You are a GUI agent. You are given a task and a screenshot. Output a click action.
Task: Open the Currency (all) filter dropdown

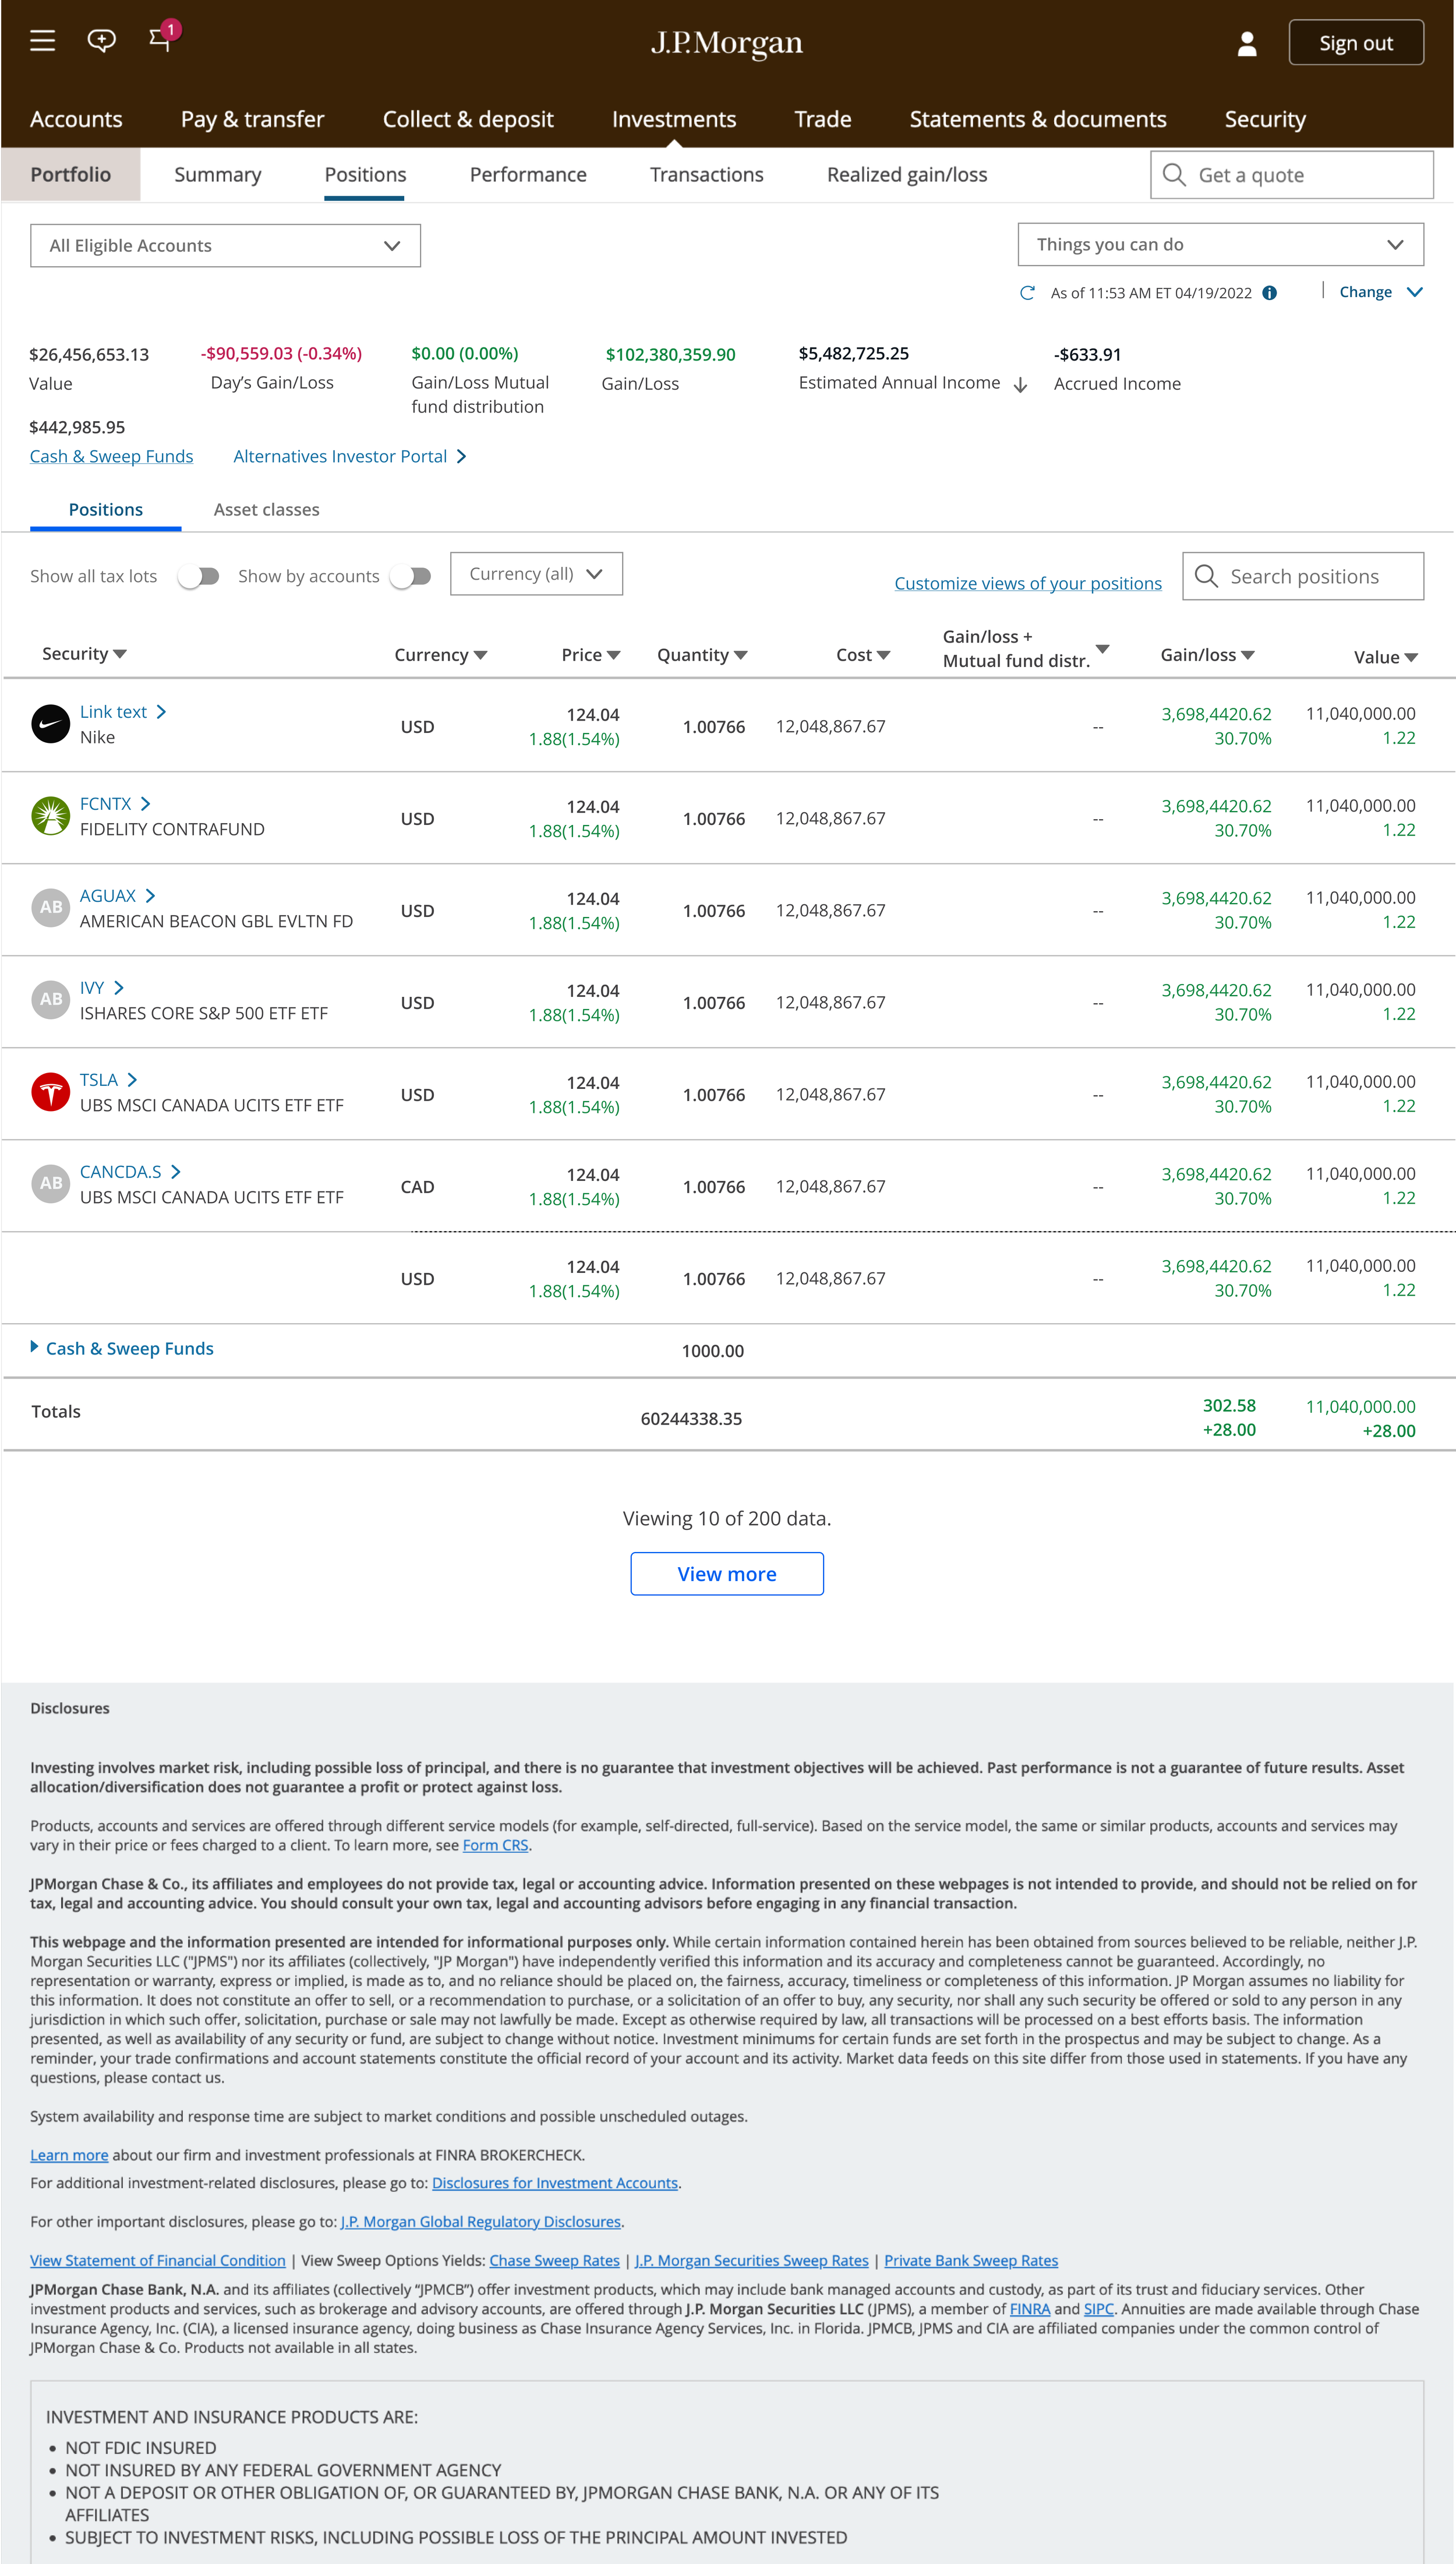tap(536, 574)
